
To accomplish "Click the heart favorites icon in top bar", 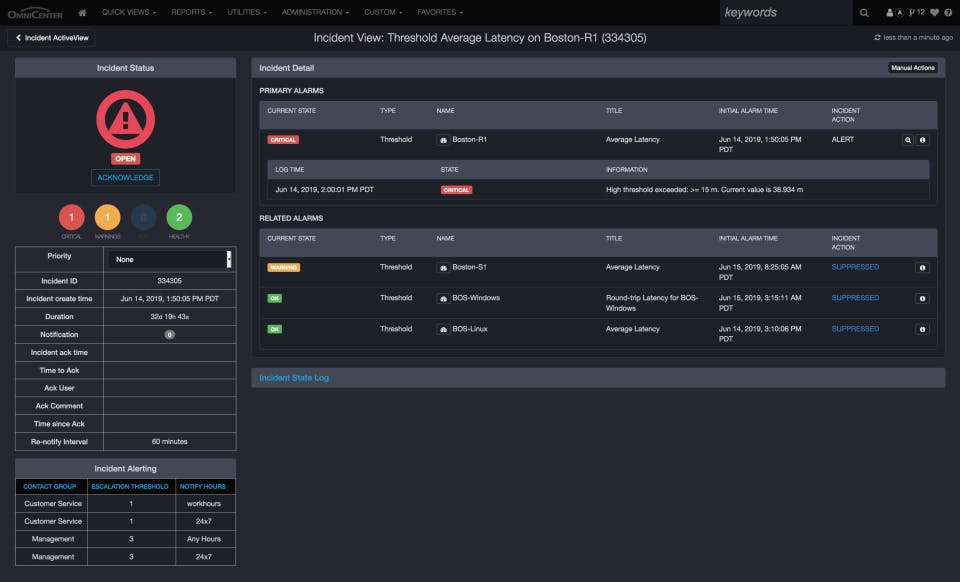I will coord(934,12).
